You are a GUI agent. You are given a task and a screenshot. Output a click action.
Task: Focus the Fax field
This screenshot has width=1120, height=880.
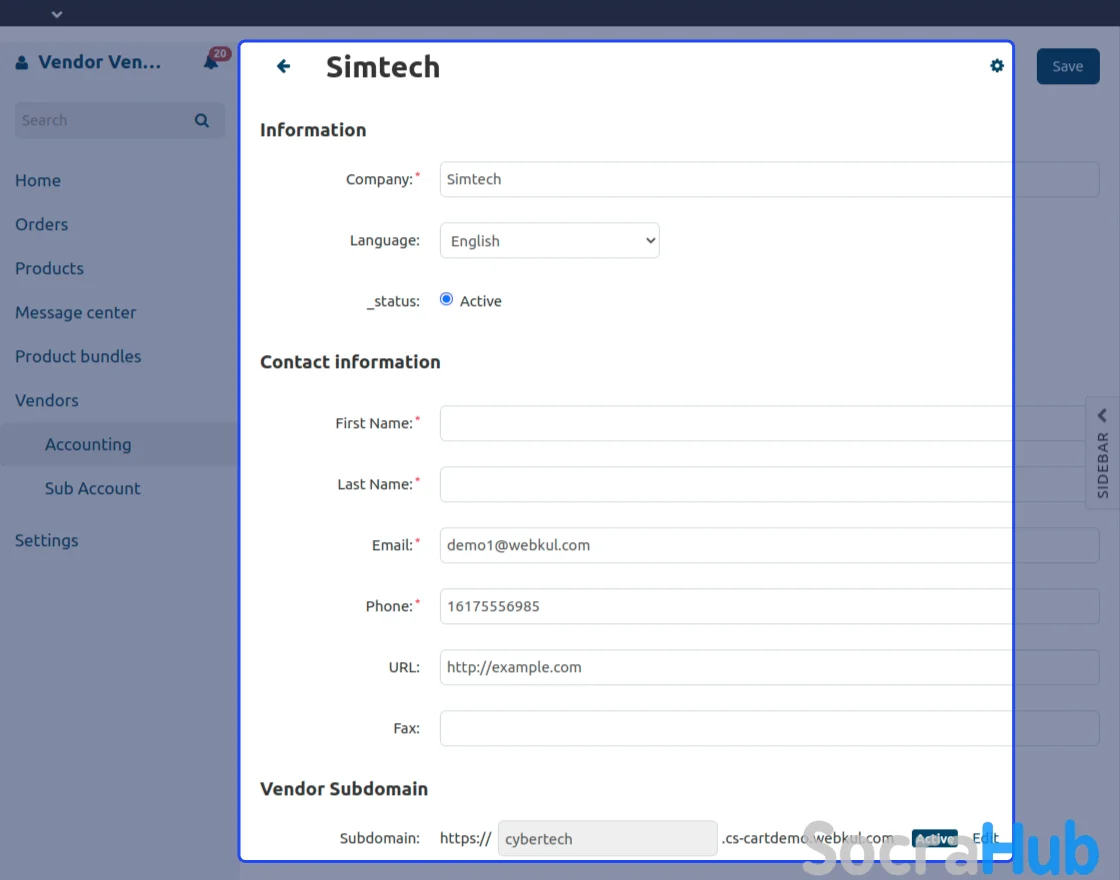point(769,729)
